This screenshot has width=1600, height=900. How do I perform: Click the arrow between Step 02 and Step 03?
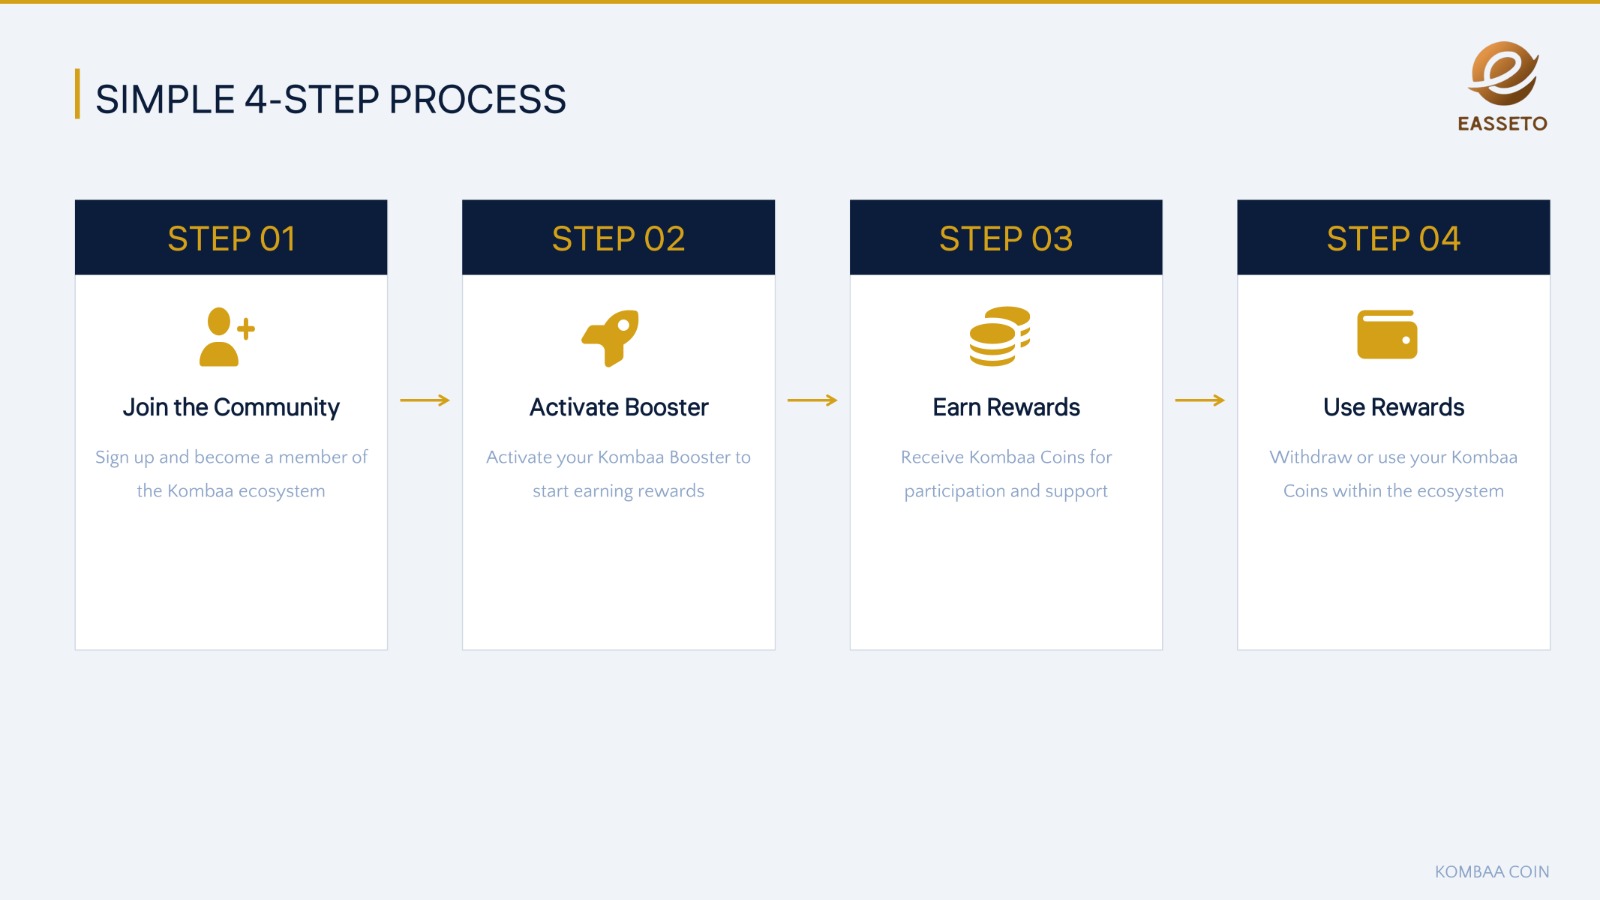pyautogui.click(x=812, y=400)
